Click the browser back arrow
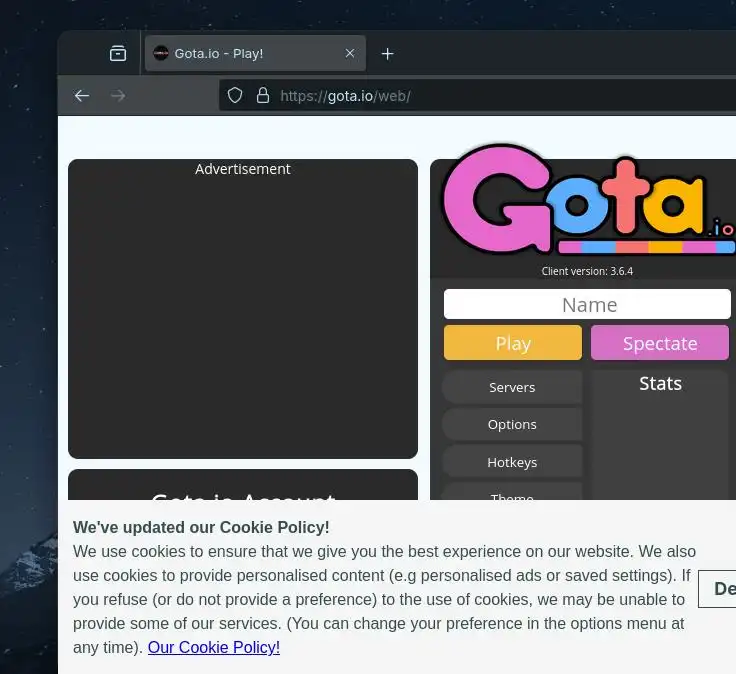Viewport: 736px width, 674px height. point(82,96)
